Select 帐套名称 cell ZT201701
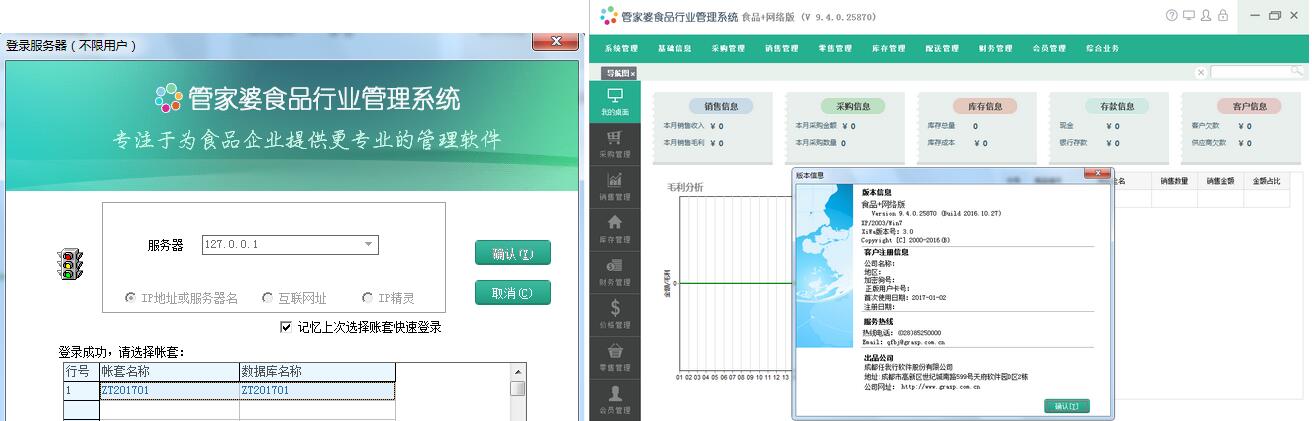 [169, 390]
